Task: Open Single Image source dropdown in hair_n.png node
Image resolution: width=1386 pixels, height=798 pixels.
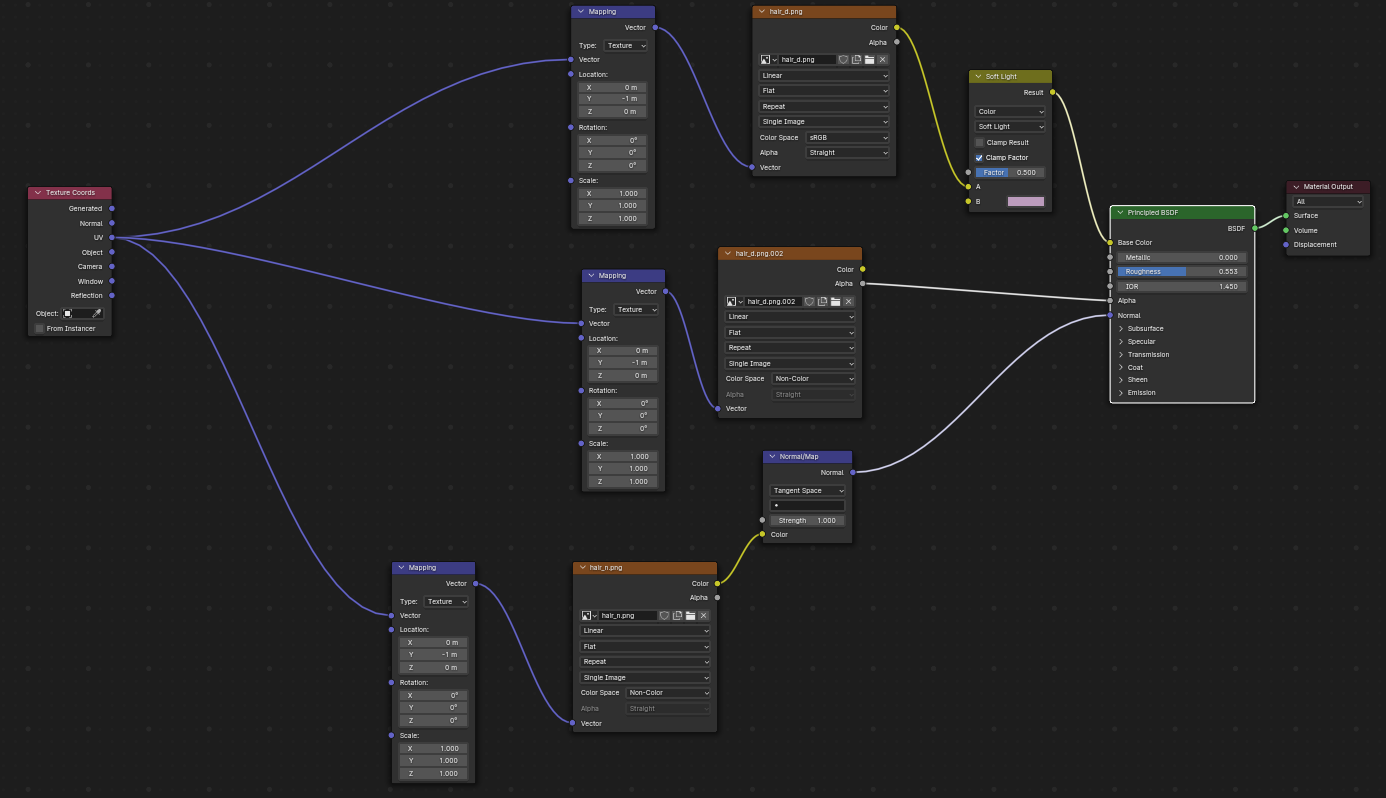Action: [x=646, y=677]
